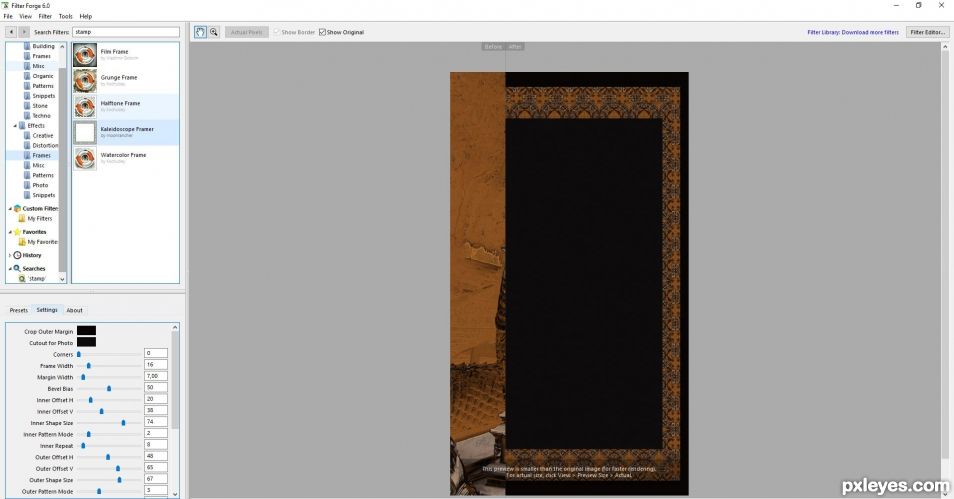The image size is (954, 499).
Task: Click the Inner Offset H value field
Action: pos(156,399)
